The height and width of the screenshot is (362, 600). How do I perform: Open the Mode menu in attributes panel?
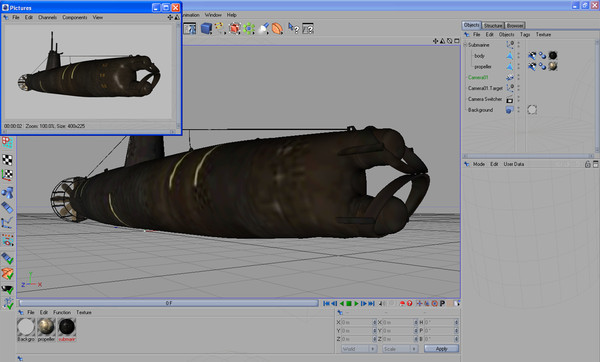point(479,164)
